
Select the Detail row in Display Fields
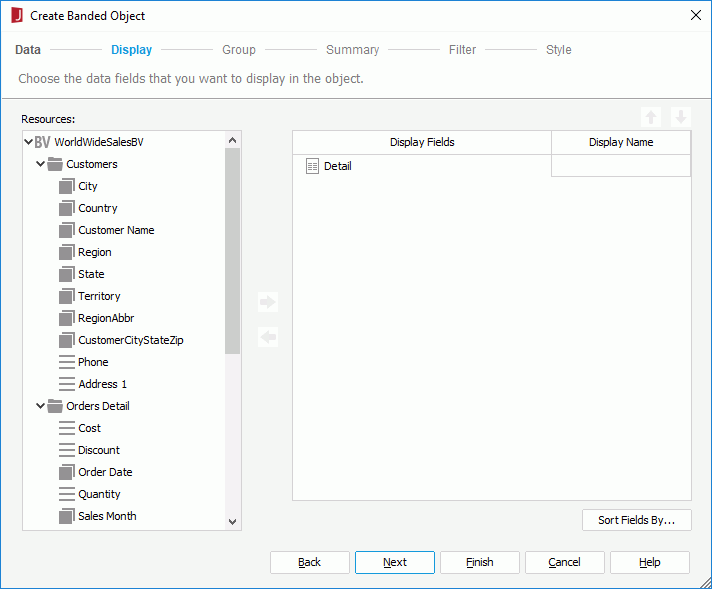(422, 166)
